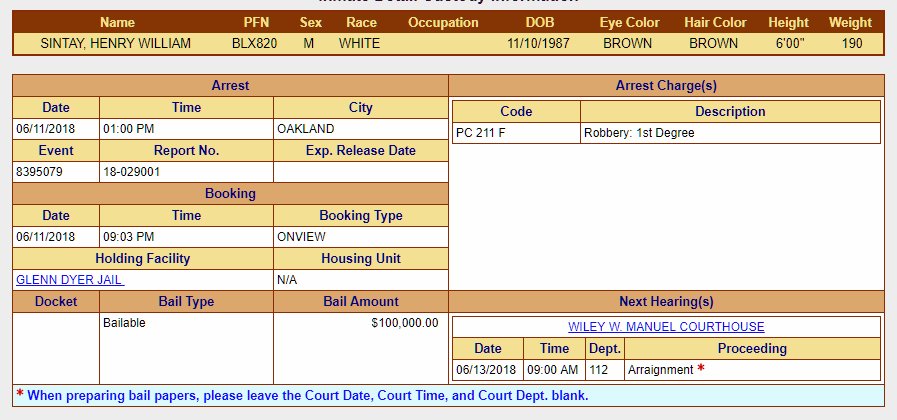Click the Arraignment proceeding cell
Image resolution: width=897 pixels, height=420 pixels.
point(660,370)
